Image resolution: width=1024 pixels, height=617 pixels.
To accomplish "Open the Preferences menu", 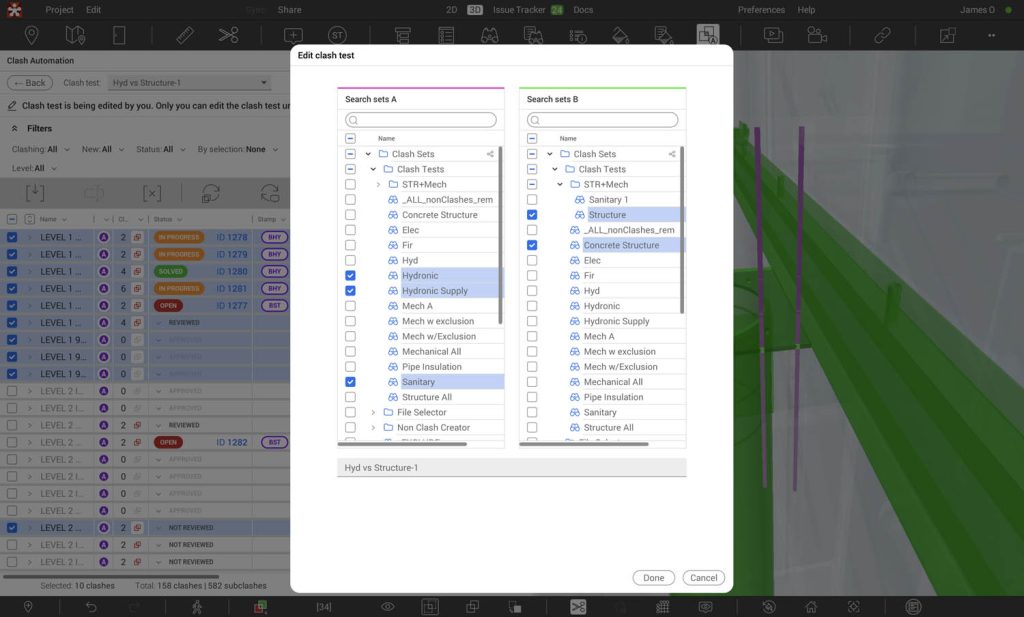I will pos(761,10).
